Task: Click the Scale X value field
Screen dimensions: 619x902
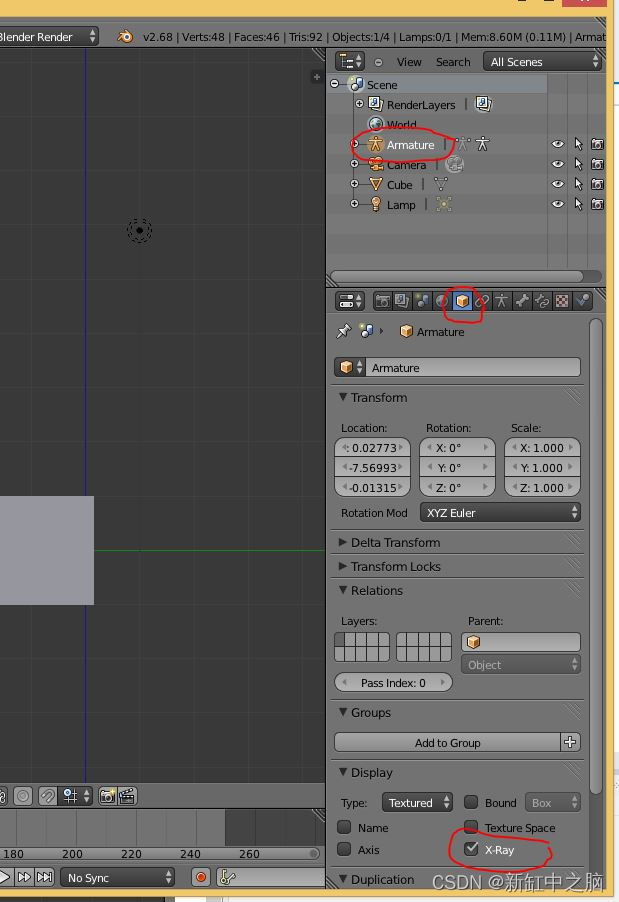Action: (542, 448)
